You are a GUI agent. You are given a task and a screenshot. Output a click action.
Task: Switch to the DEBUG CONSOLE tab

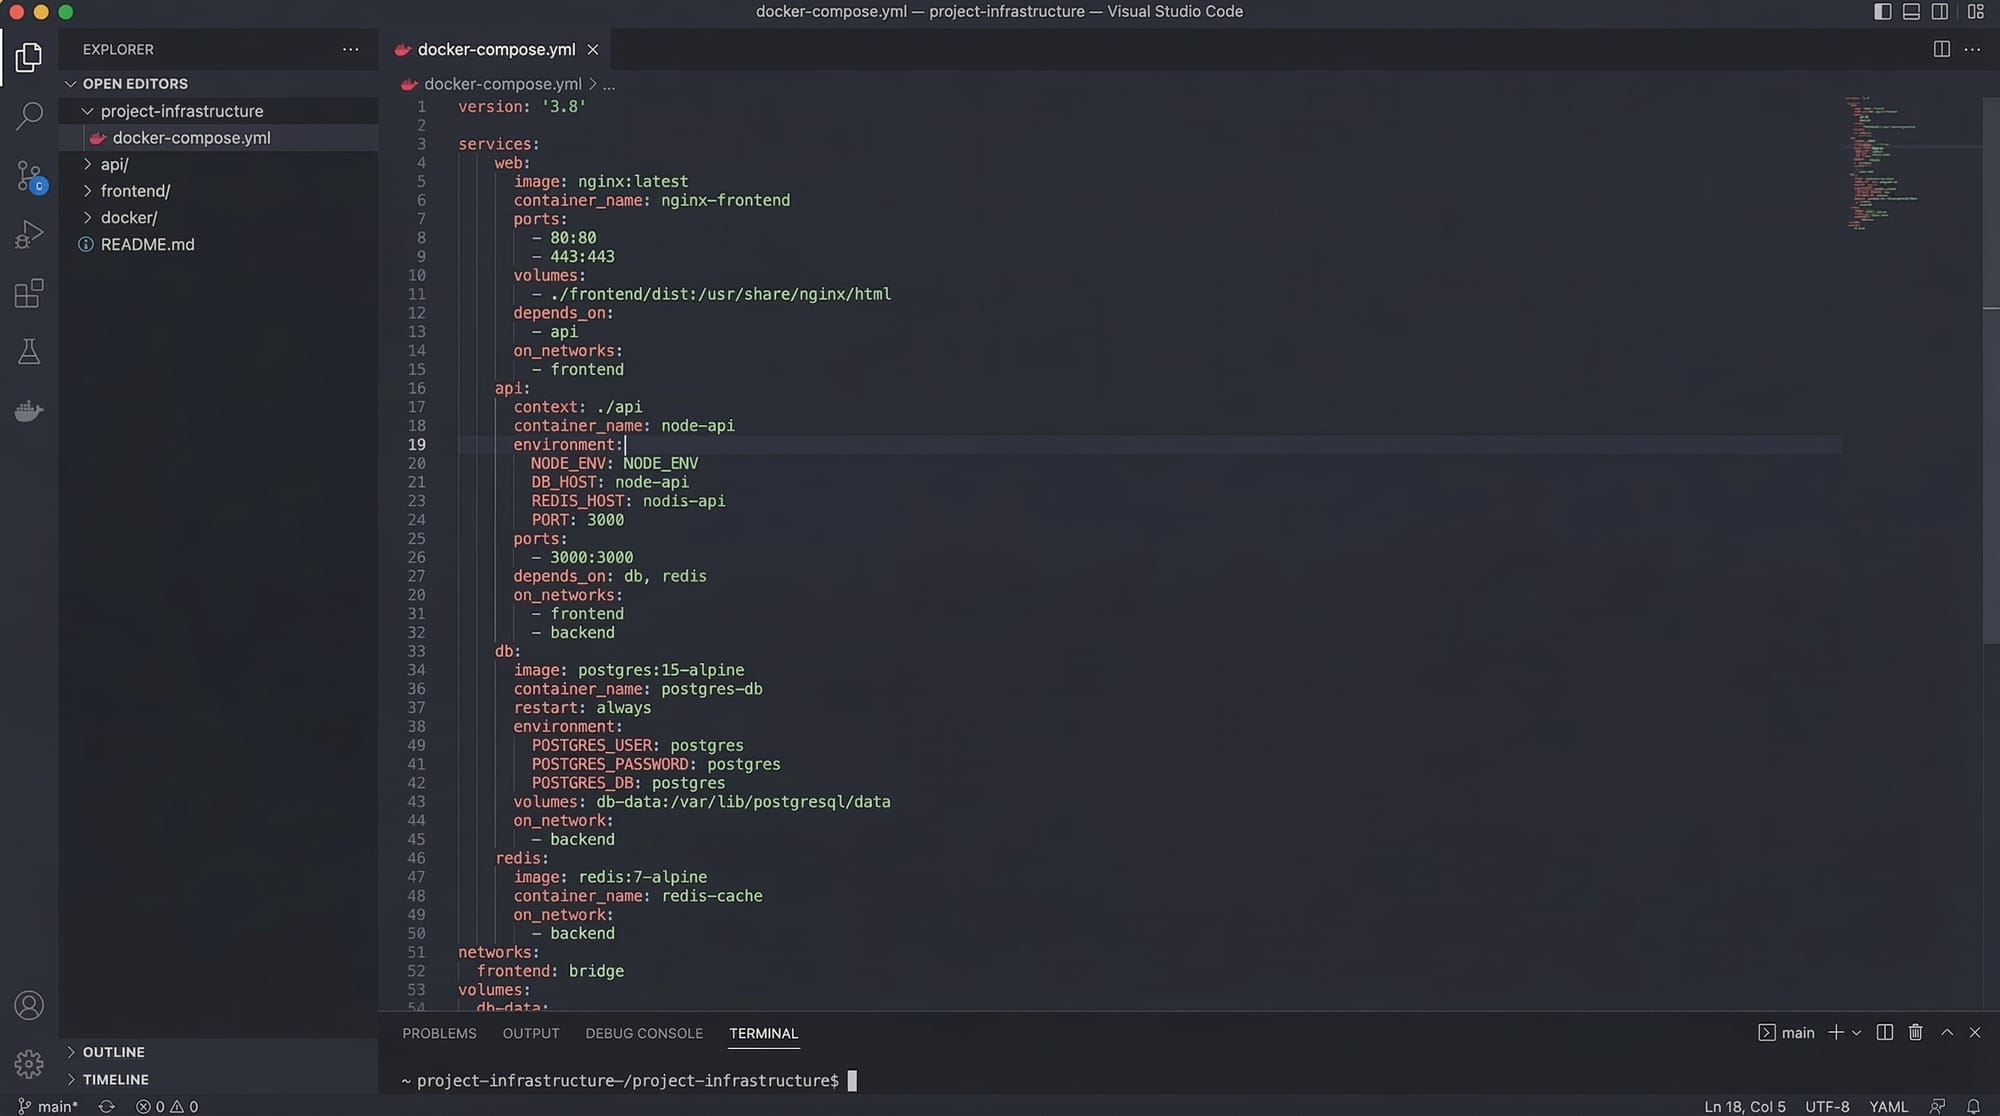pyautogui.click(x=643, y=1033)
